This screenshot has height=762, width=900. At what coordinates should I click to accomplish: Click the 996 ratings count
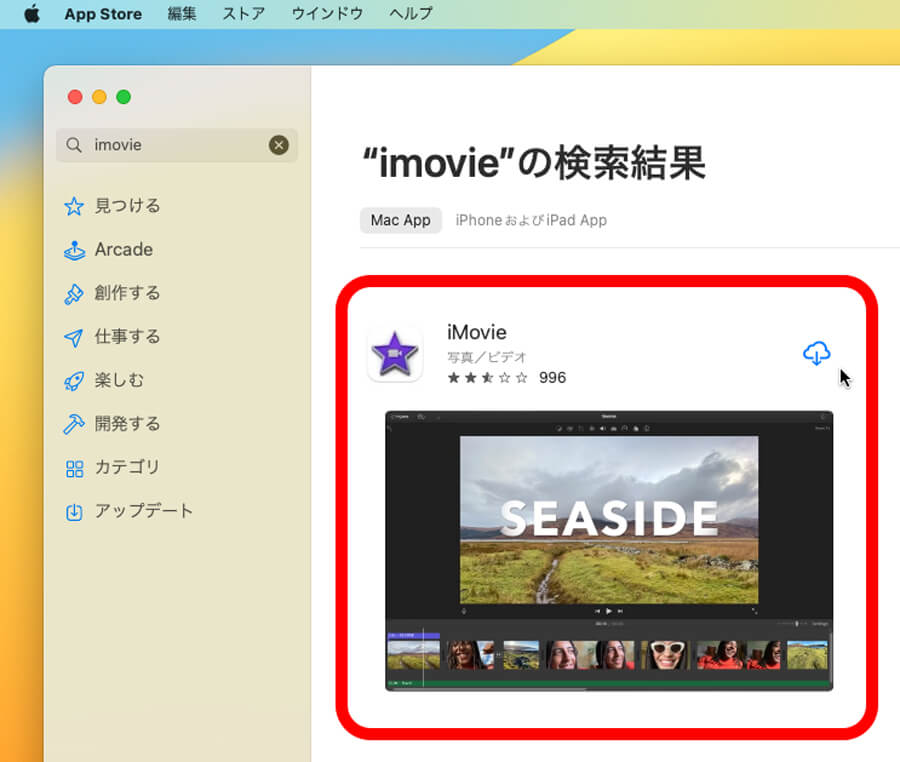click(x=552, y=378)
